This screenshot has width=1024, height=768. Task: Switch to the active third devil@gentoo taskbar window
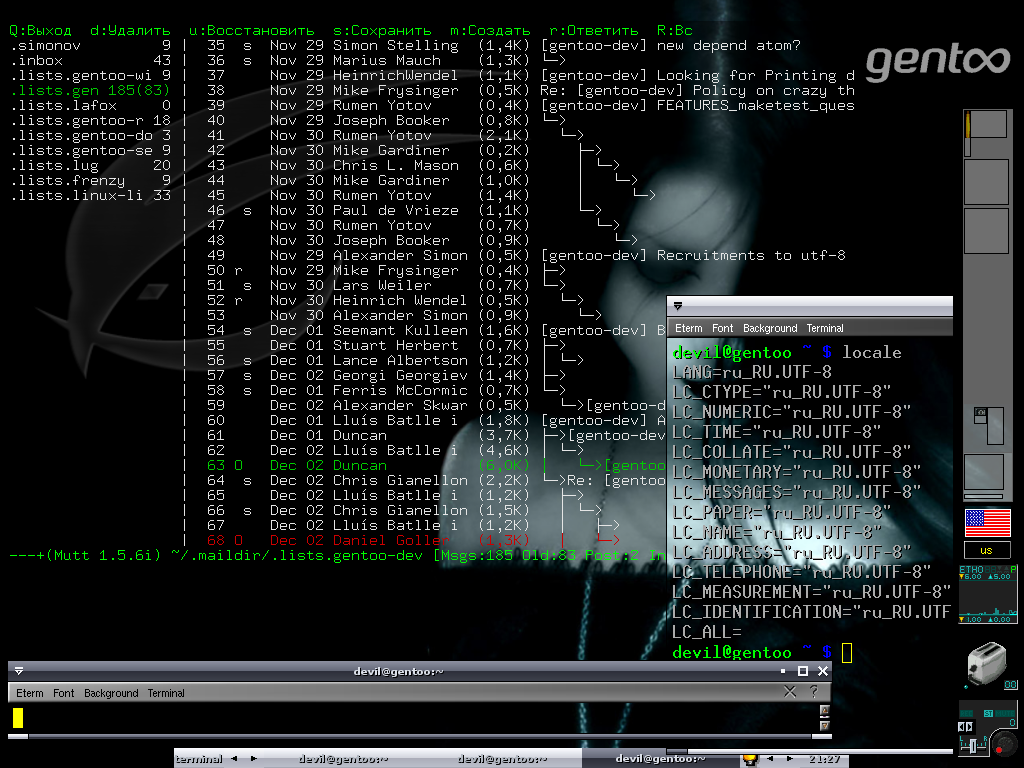click(660, 759)
